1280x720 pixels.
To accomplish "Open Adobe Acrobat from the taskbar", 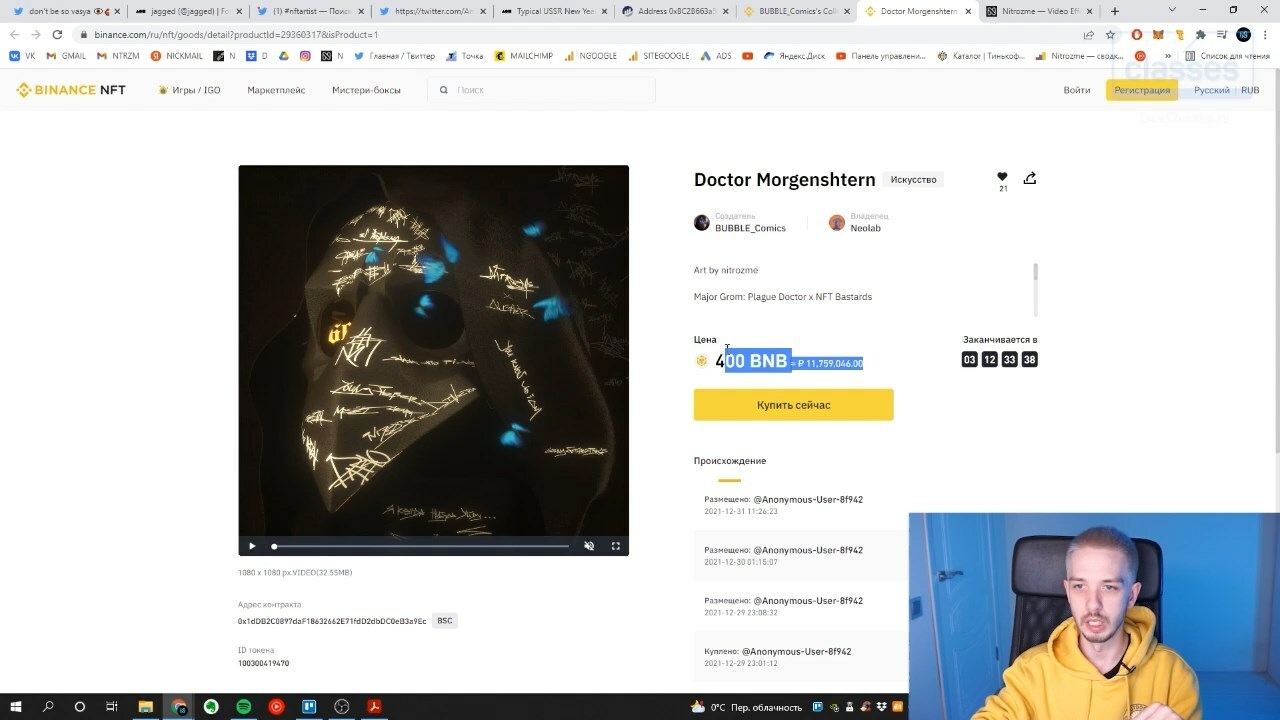I will [374, 706].
